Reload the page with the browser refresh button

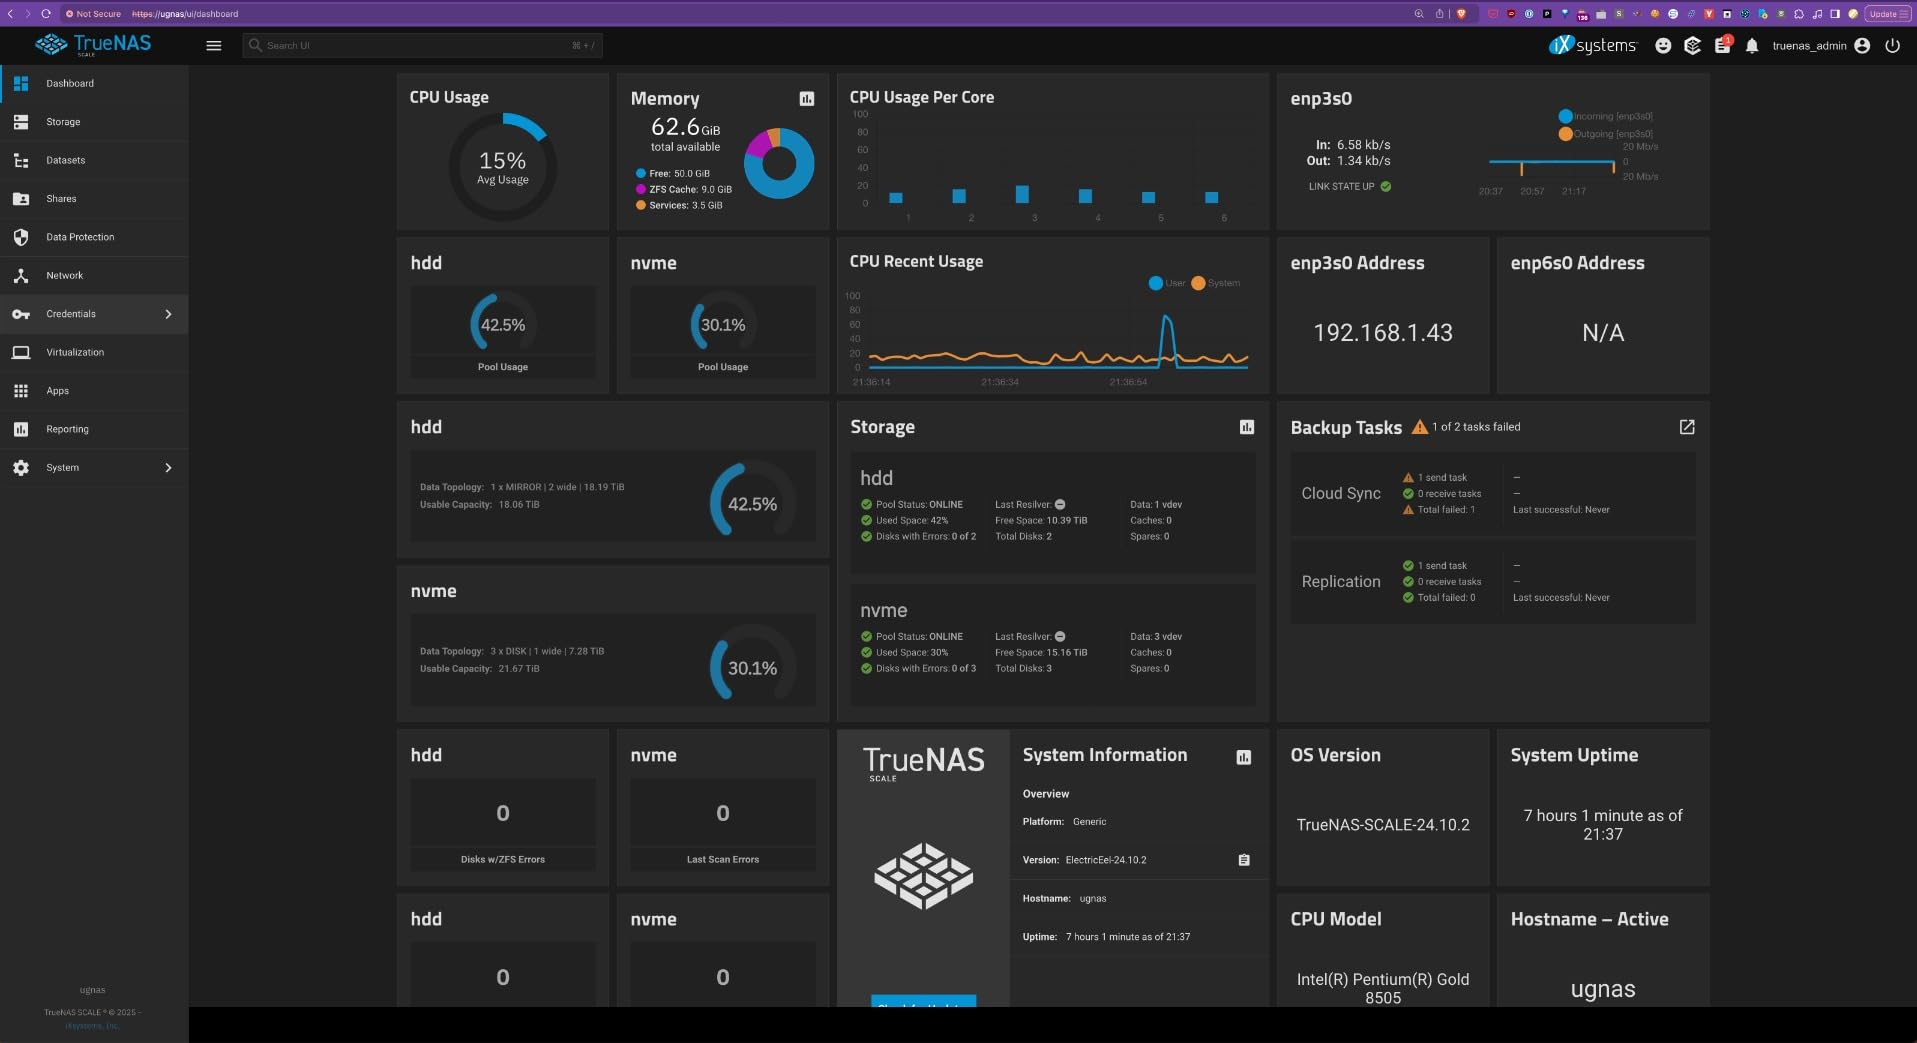pos(45,14)
